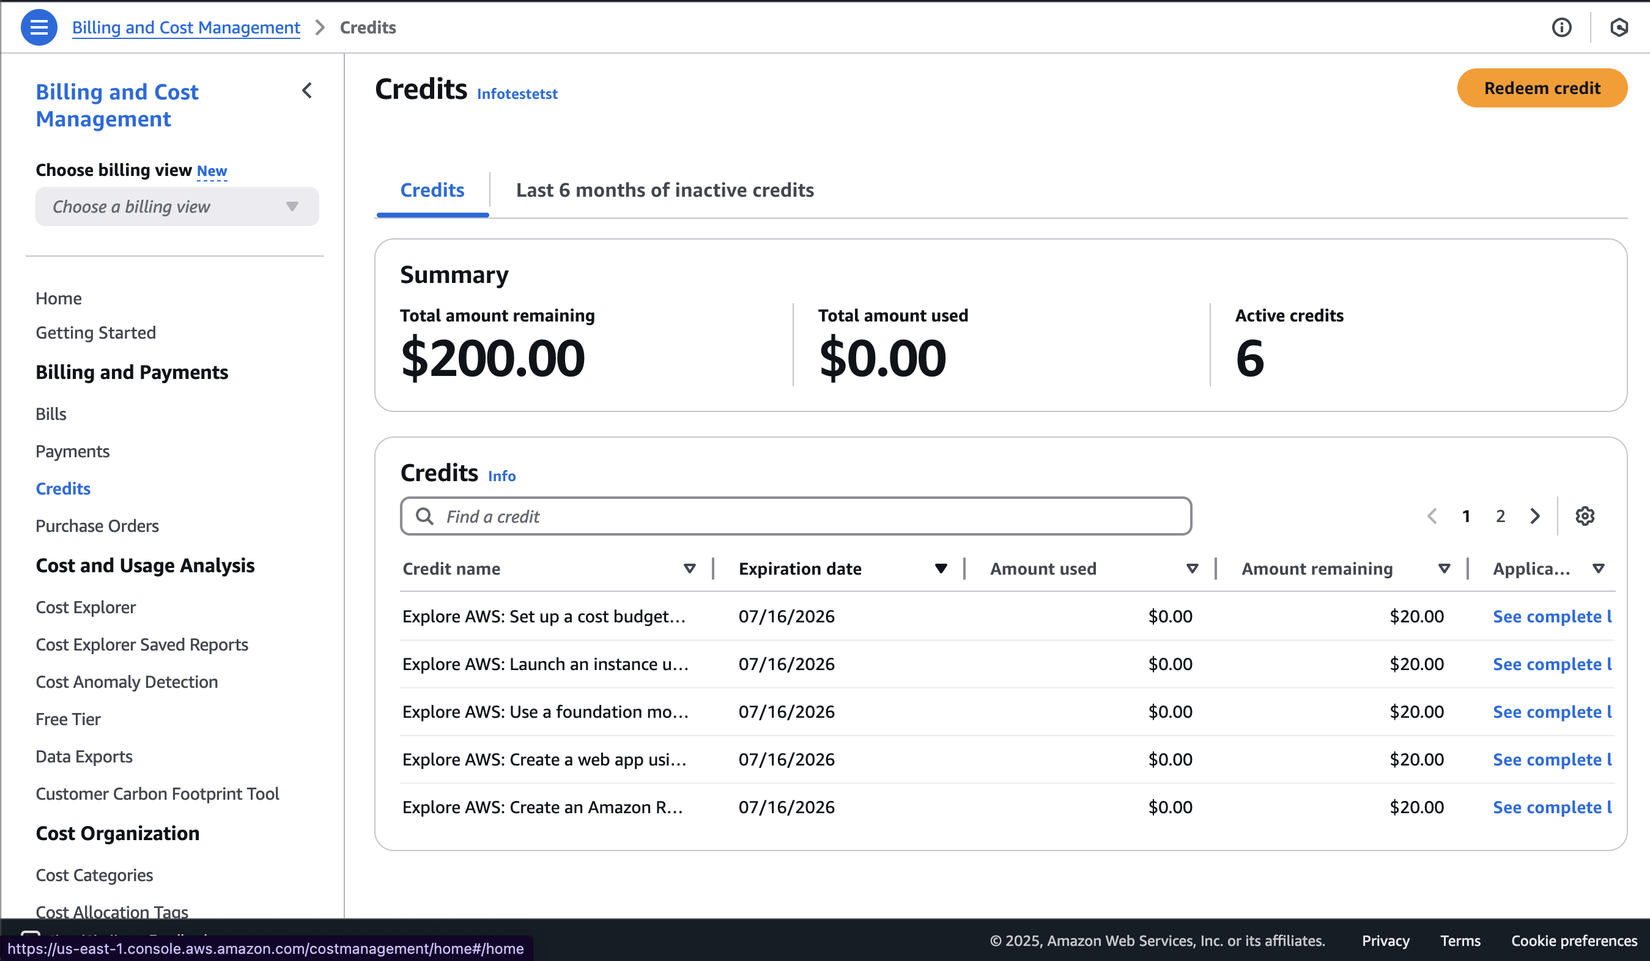Click the Find a credit search field

(796, 516)
